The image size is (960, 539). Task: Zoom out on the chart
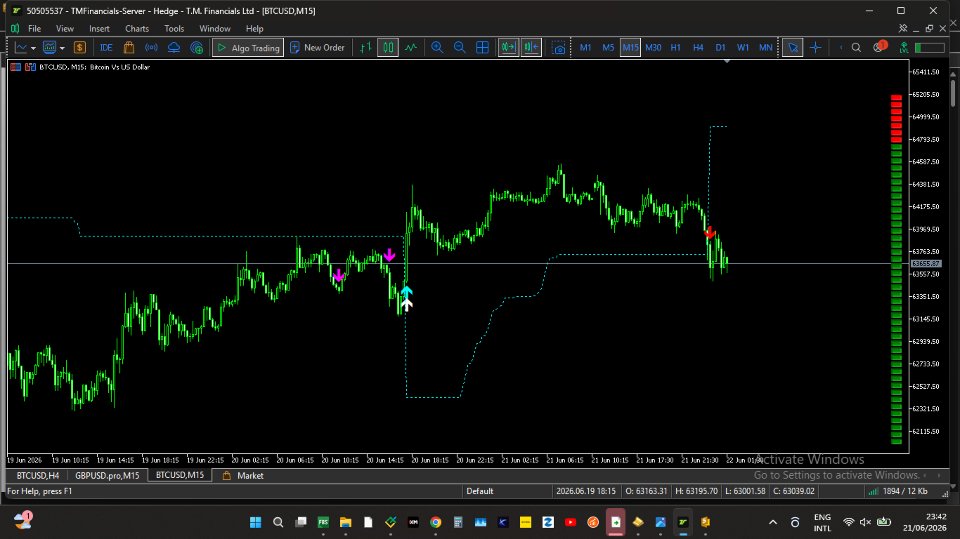(x=460, y=47)
